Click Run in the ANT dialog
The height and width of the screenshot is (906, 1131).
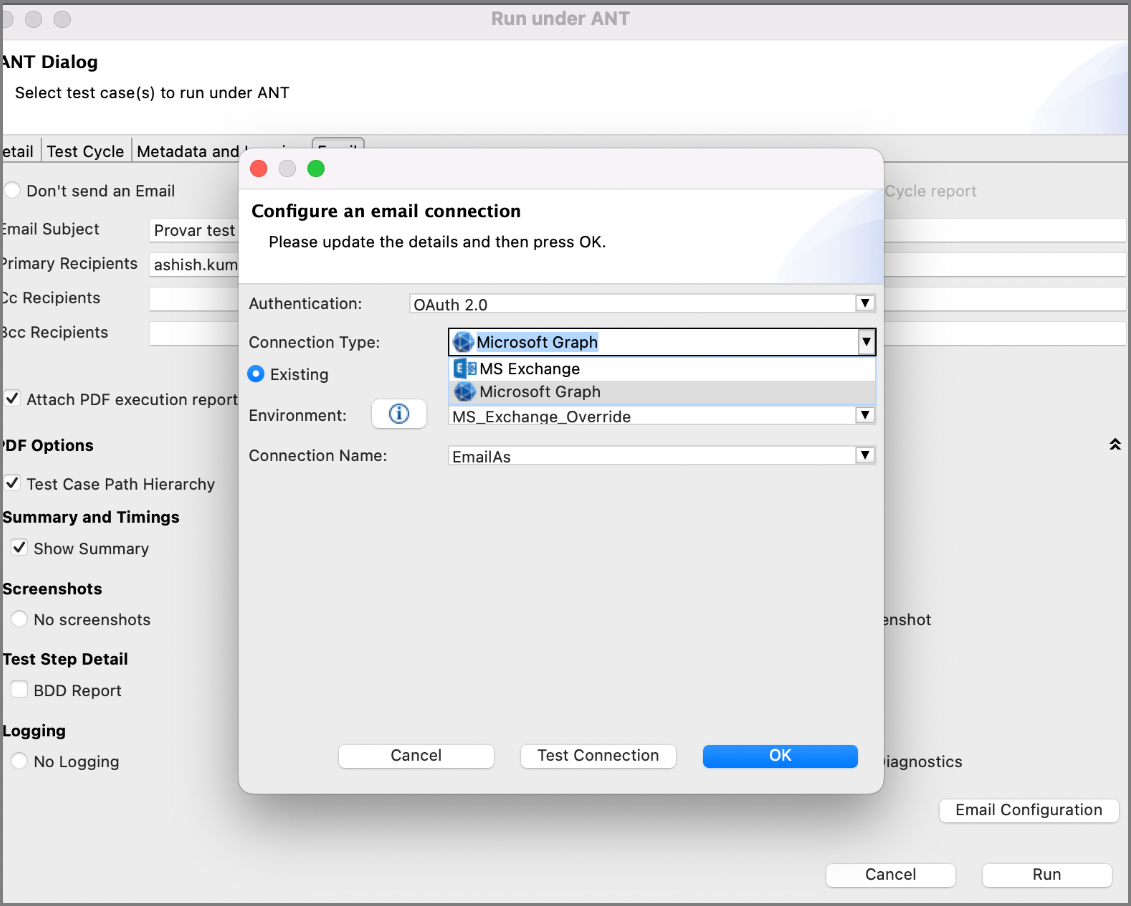pos(1047,874)
